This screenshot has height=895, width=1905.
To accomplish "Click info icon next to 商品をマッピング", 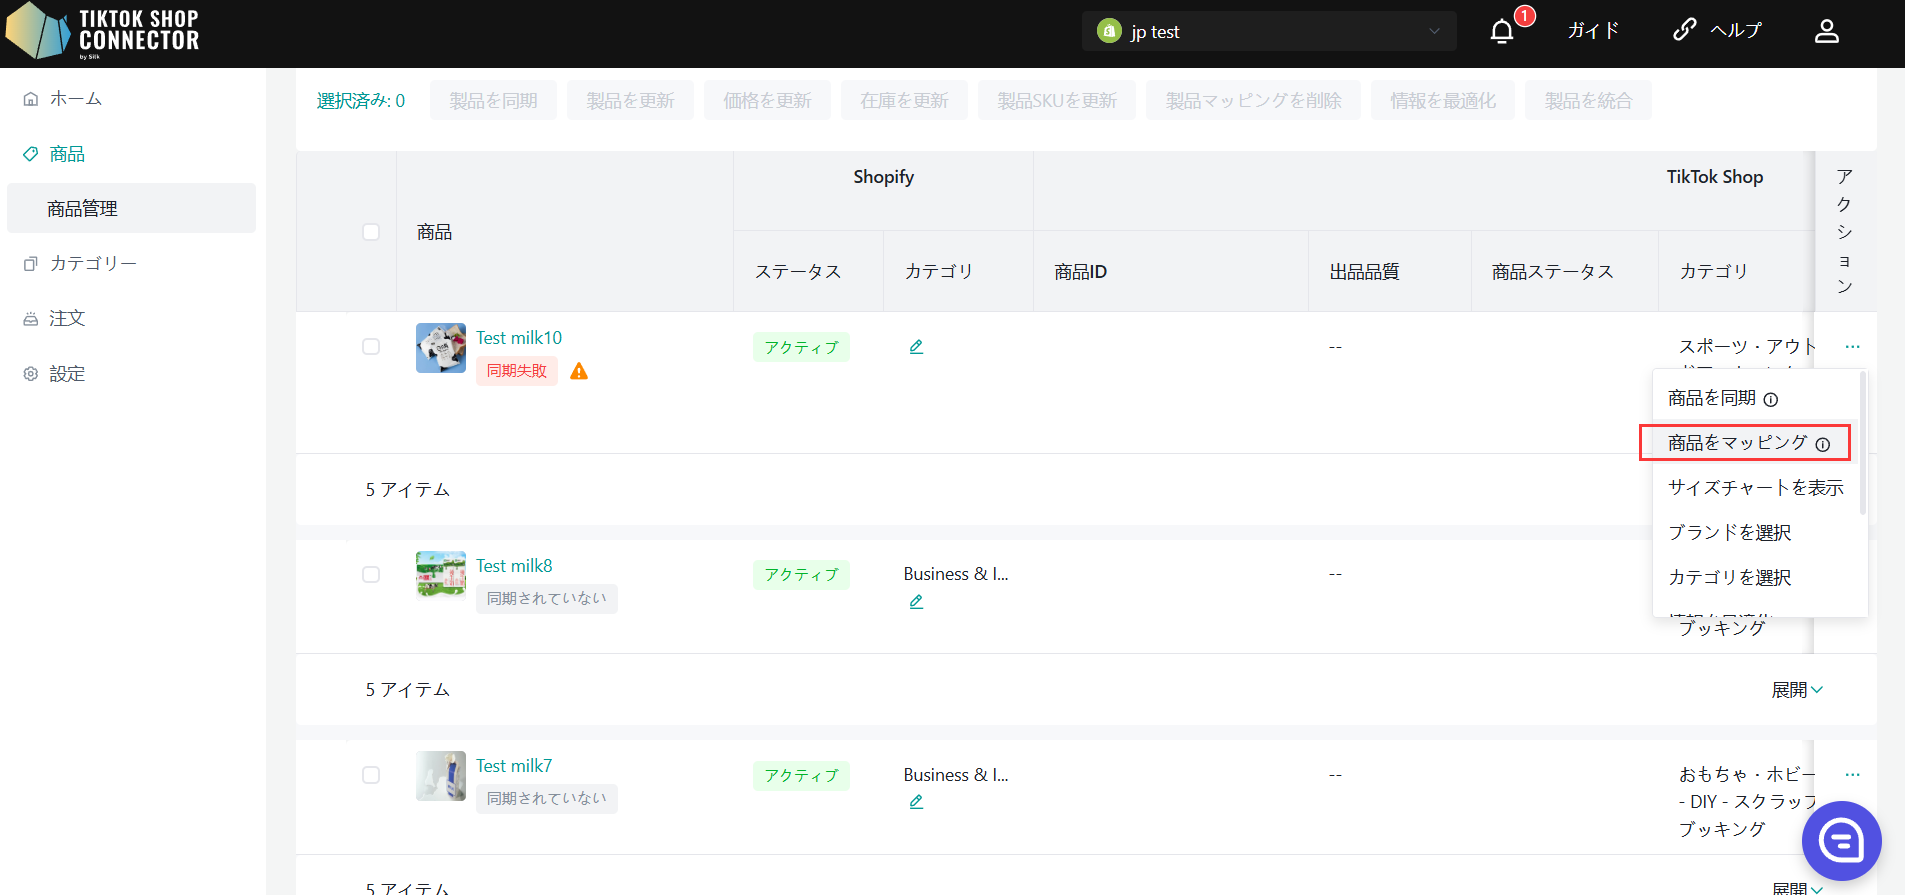I will pyautogui.click(x=1823, y=445).
